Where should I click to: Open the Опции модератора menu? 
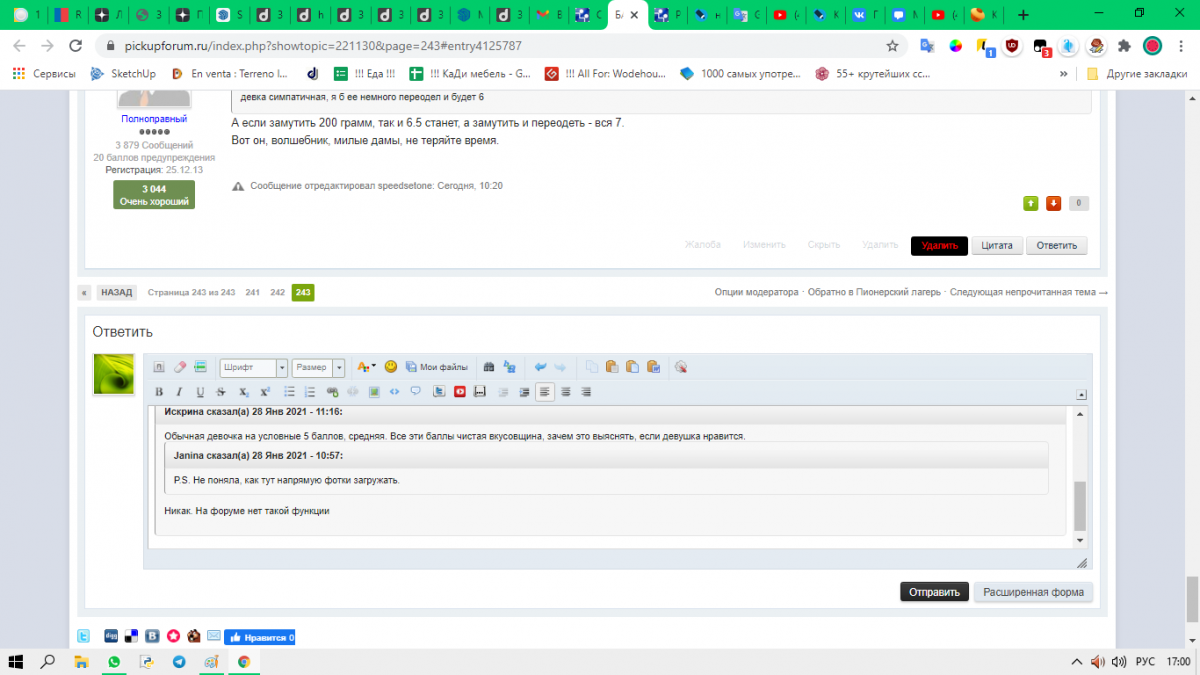[756, 293]
